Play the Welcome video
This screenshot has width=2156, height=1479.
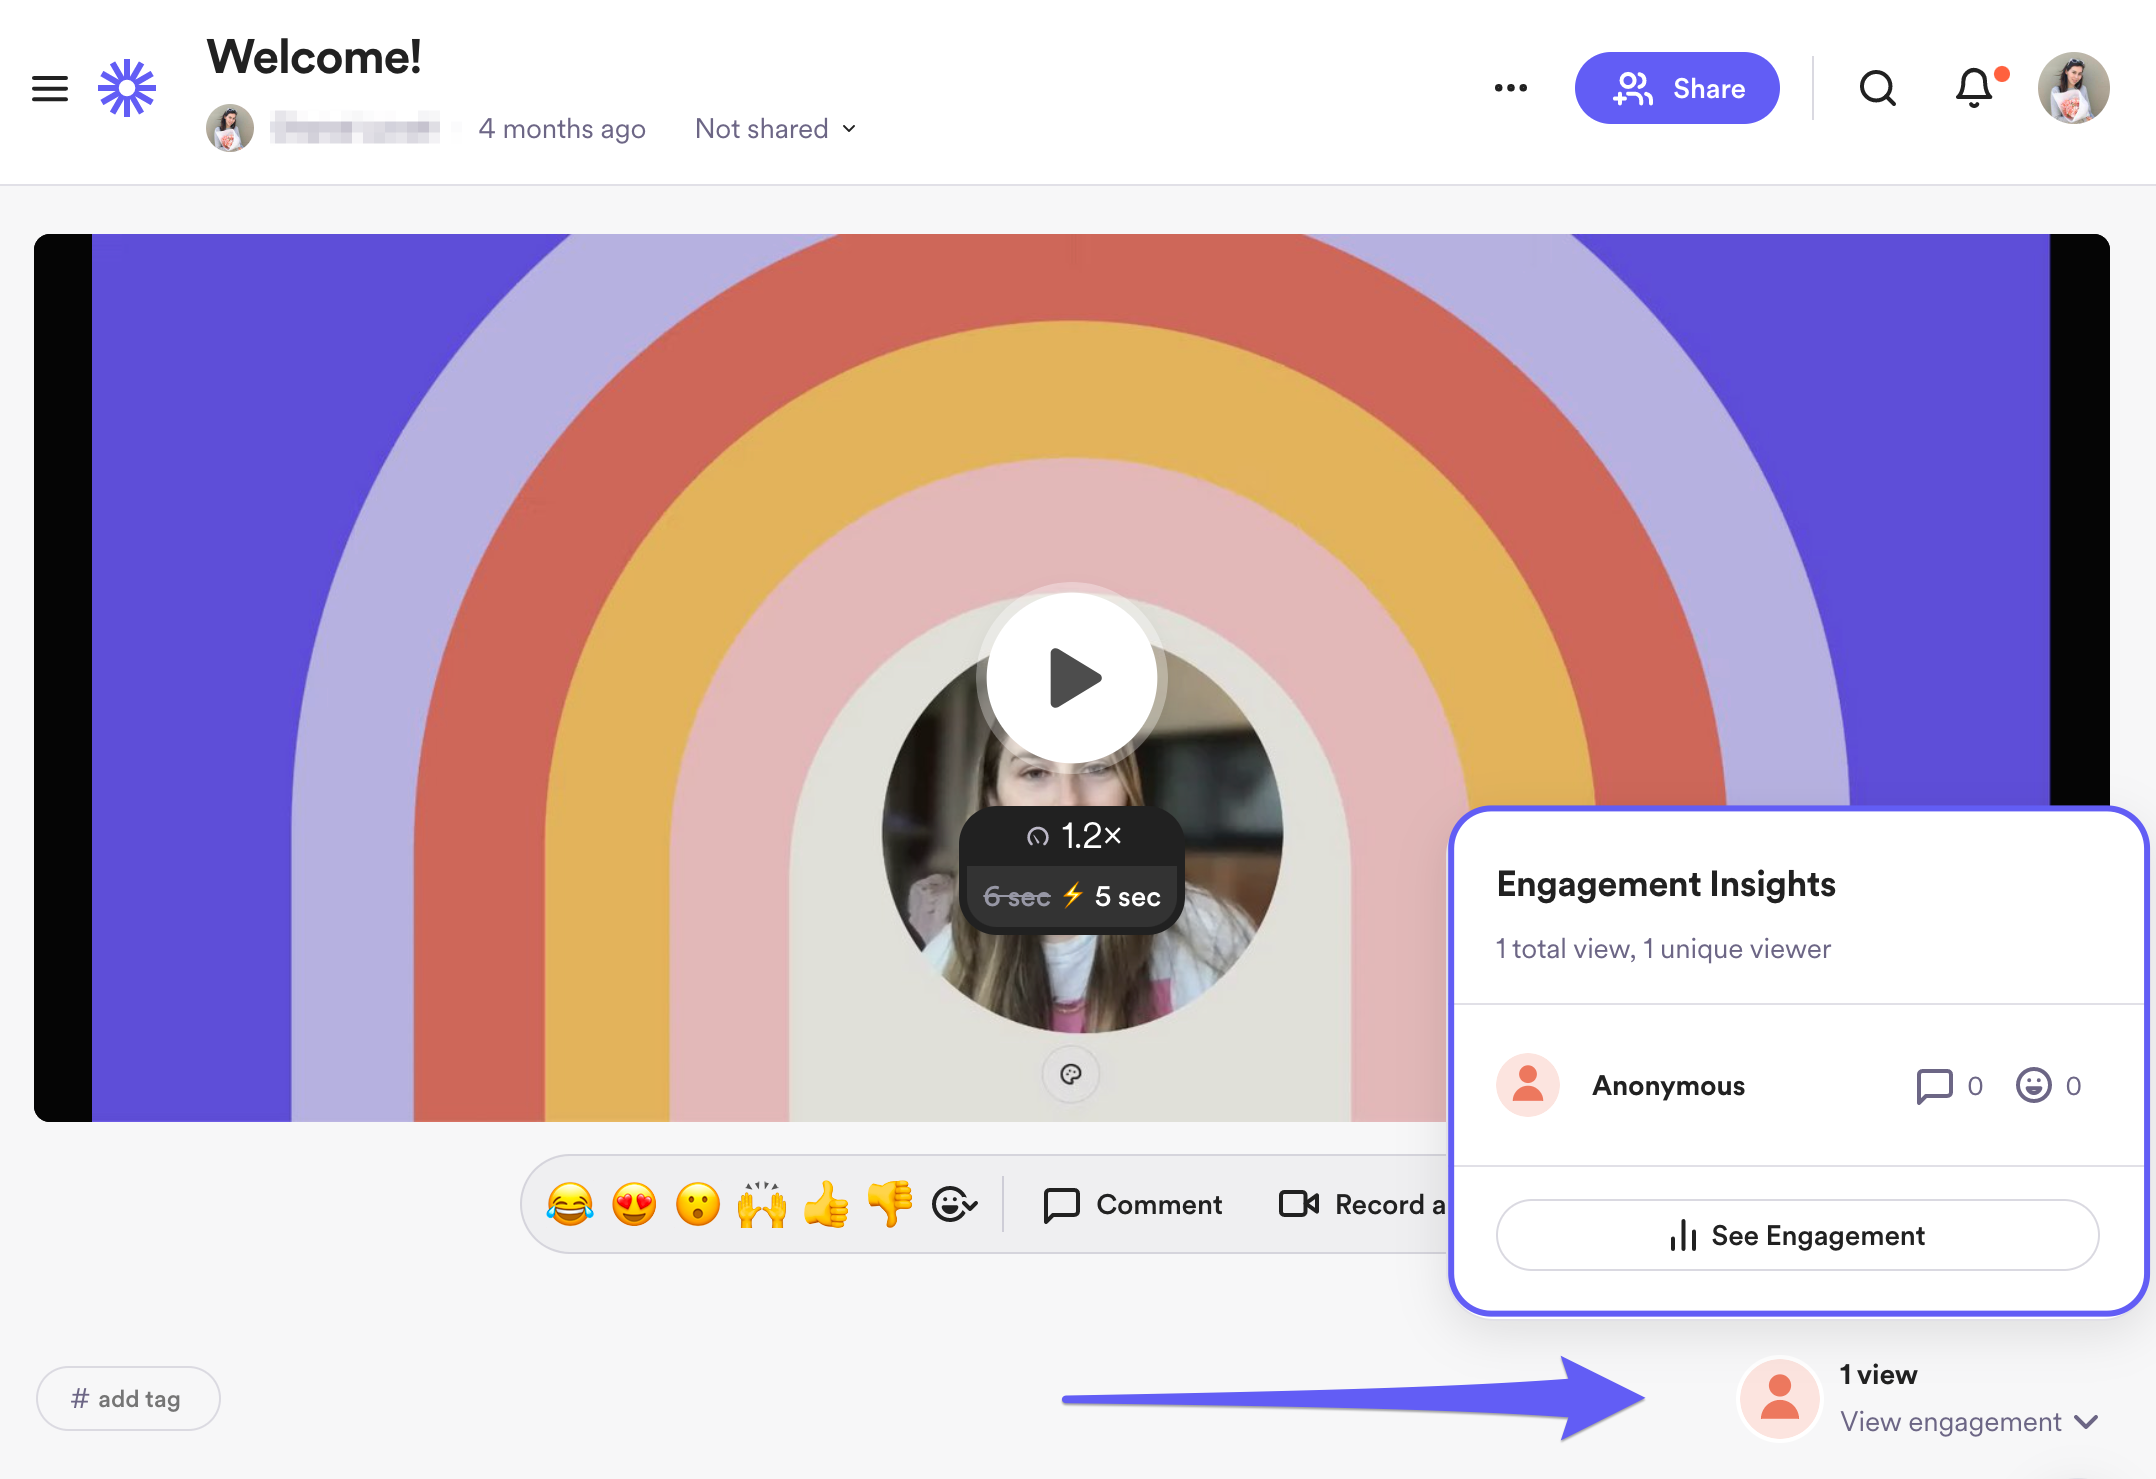click(x=1072, y=678)
